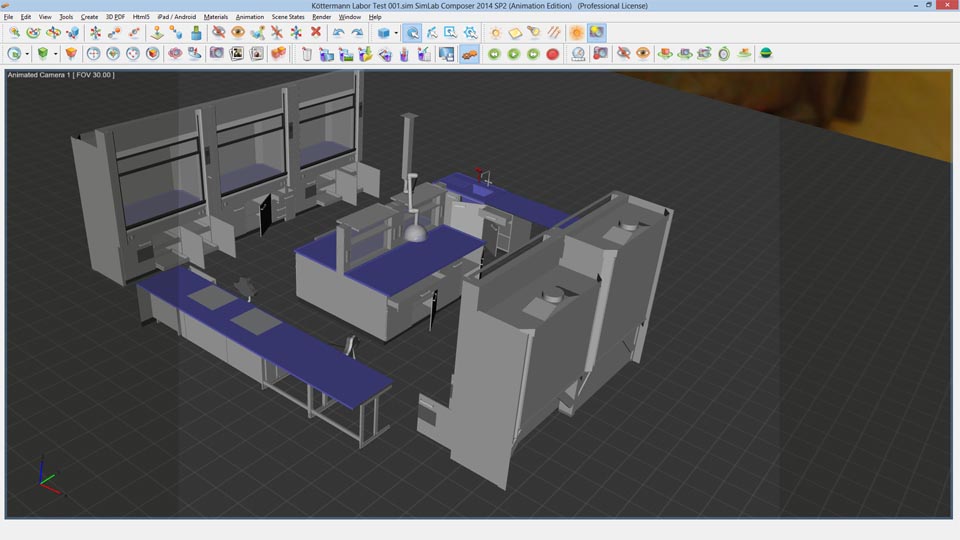Open the Materials menu
This screenshot has height=540, width=960.
(x=215, y=17)
